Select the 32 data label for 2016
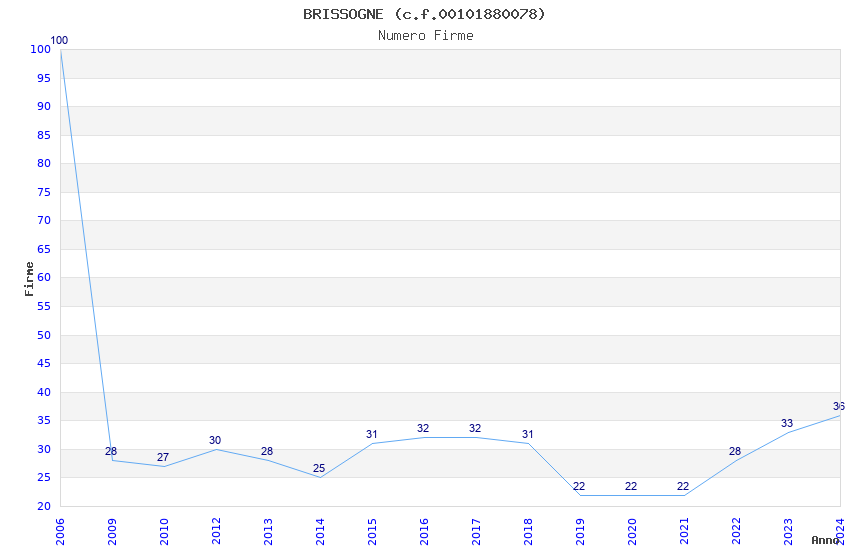850x550 pixels. click(423, 428)
